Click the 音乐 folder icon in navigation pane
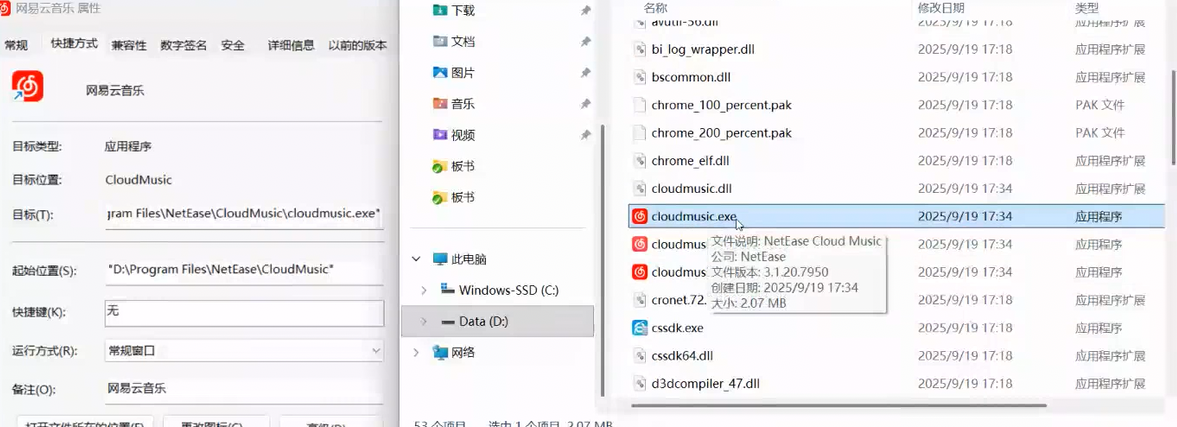 pyautogui.click(x=441, y=104)
